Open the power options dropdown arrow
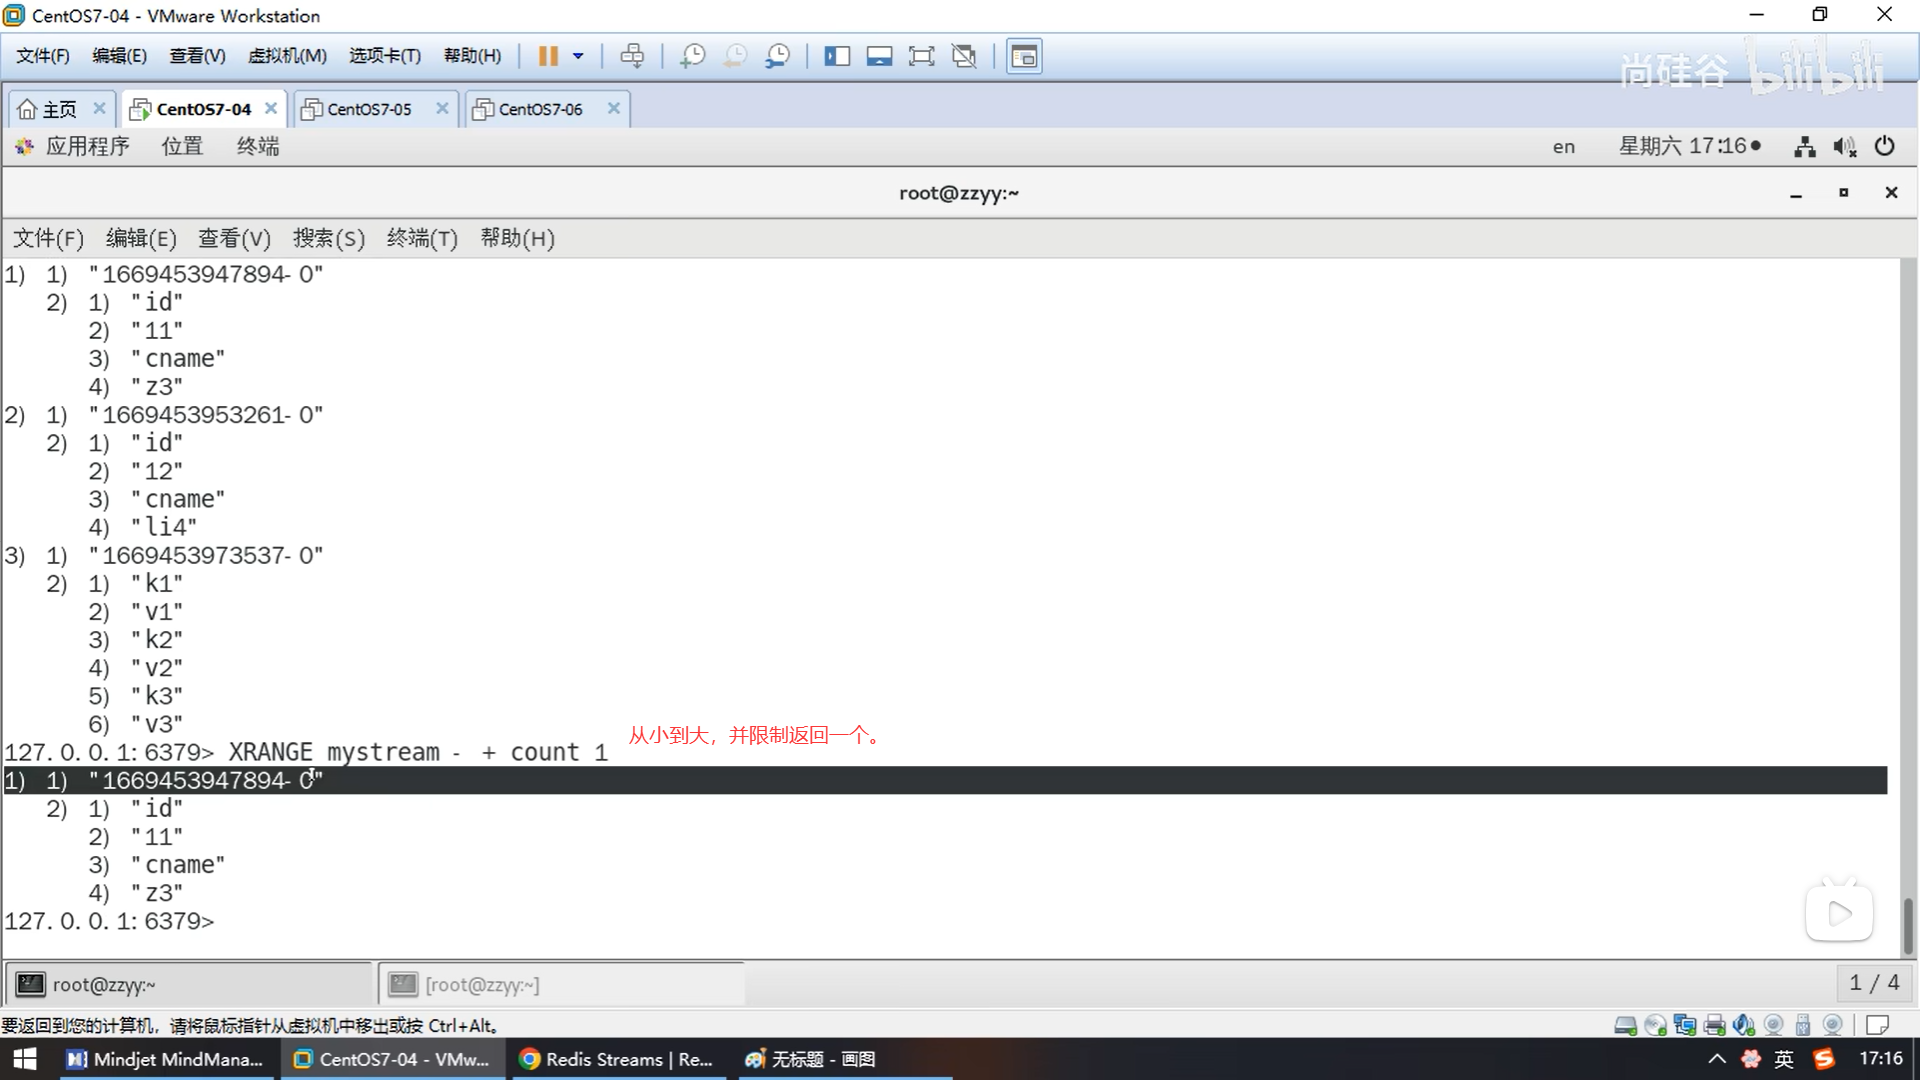1920x1080 pixels. coord(578,56)
